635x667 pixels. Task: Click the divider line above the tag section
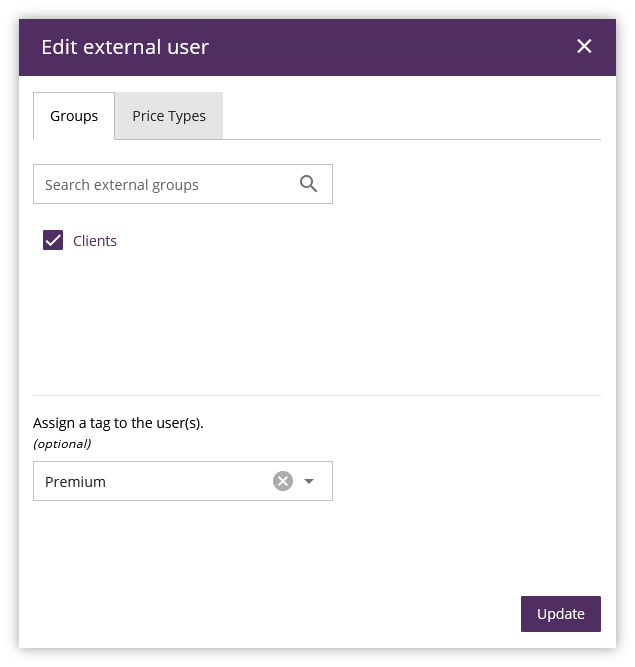pyautogui.click(x=316, y=395)
